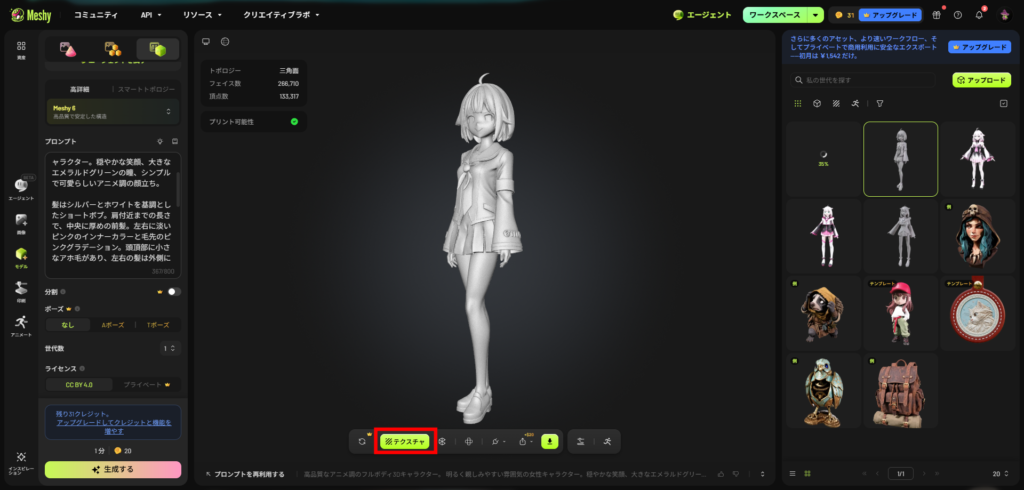Click the prompt library icon beside lightbulb
Viewport: 1024px width, 490px height.
[174, 141]
